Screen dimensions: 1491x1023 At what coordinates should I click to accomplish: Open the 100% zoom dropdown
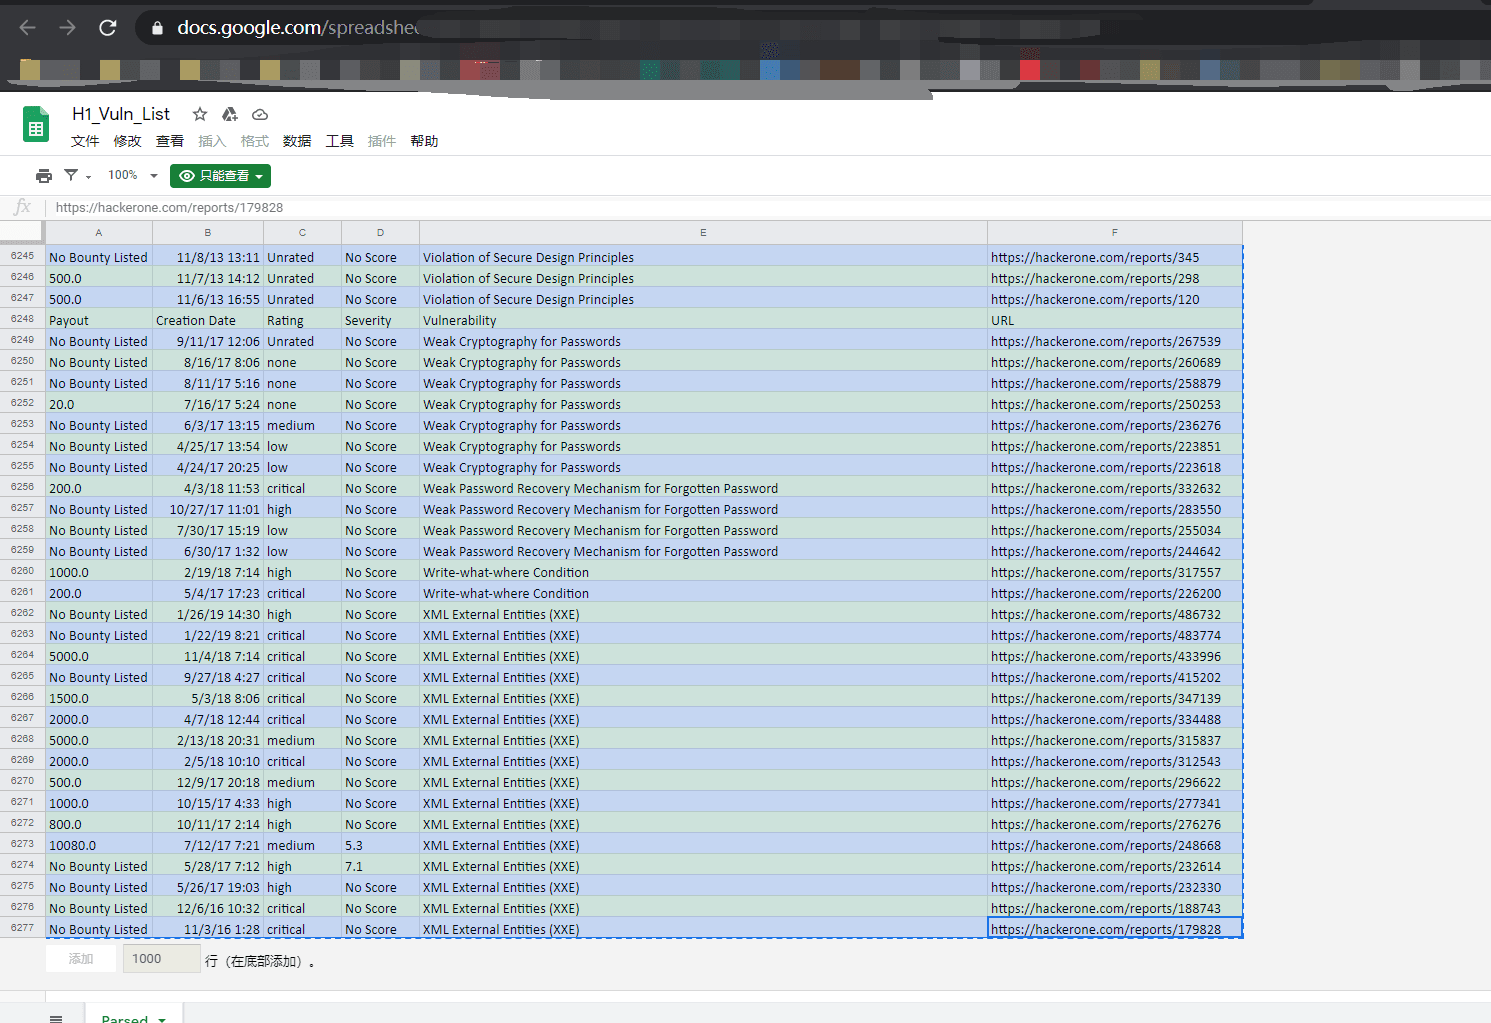tap(132, 175)
